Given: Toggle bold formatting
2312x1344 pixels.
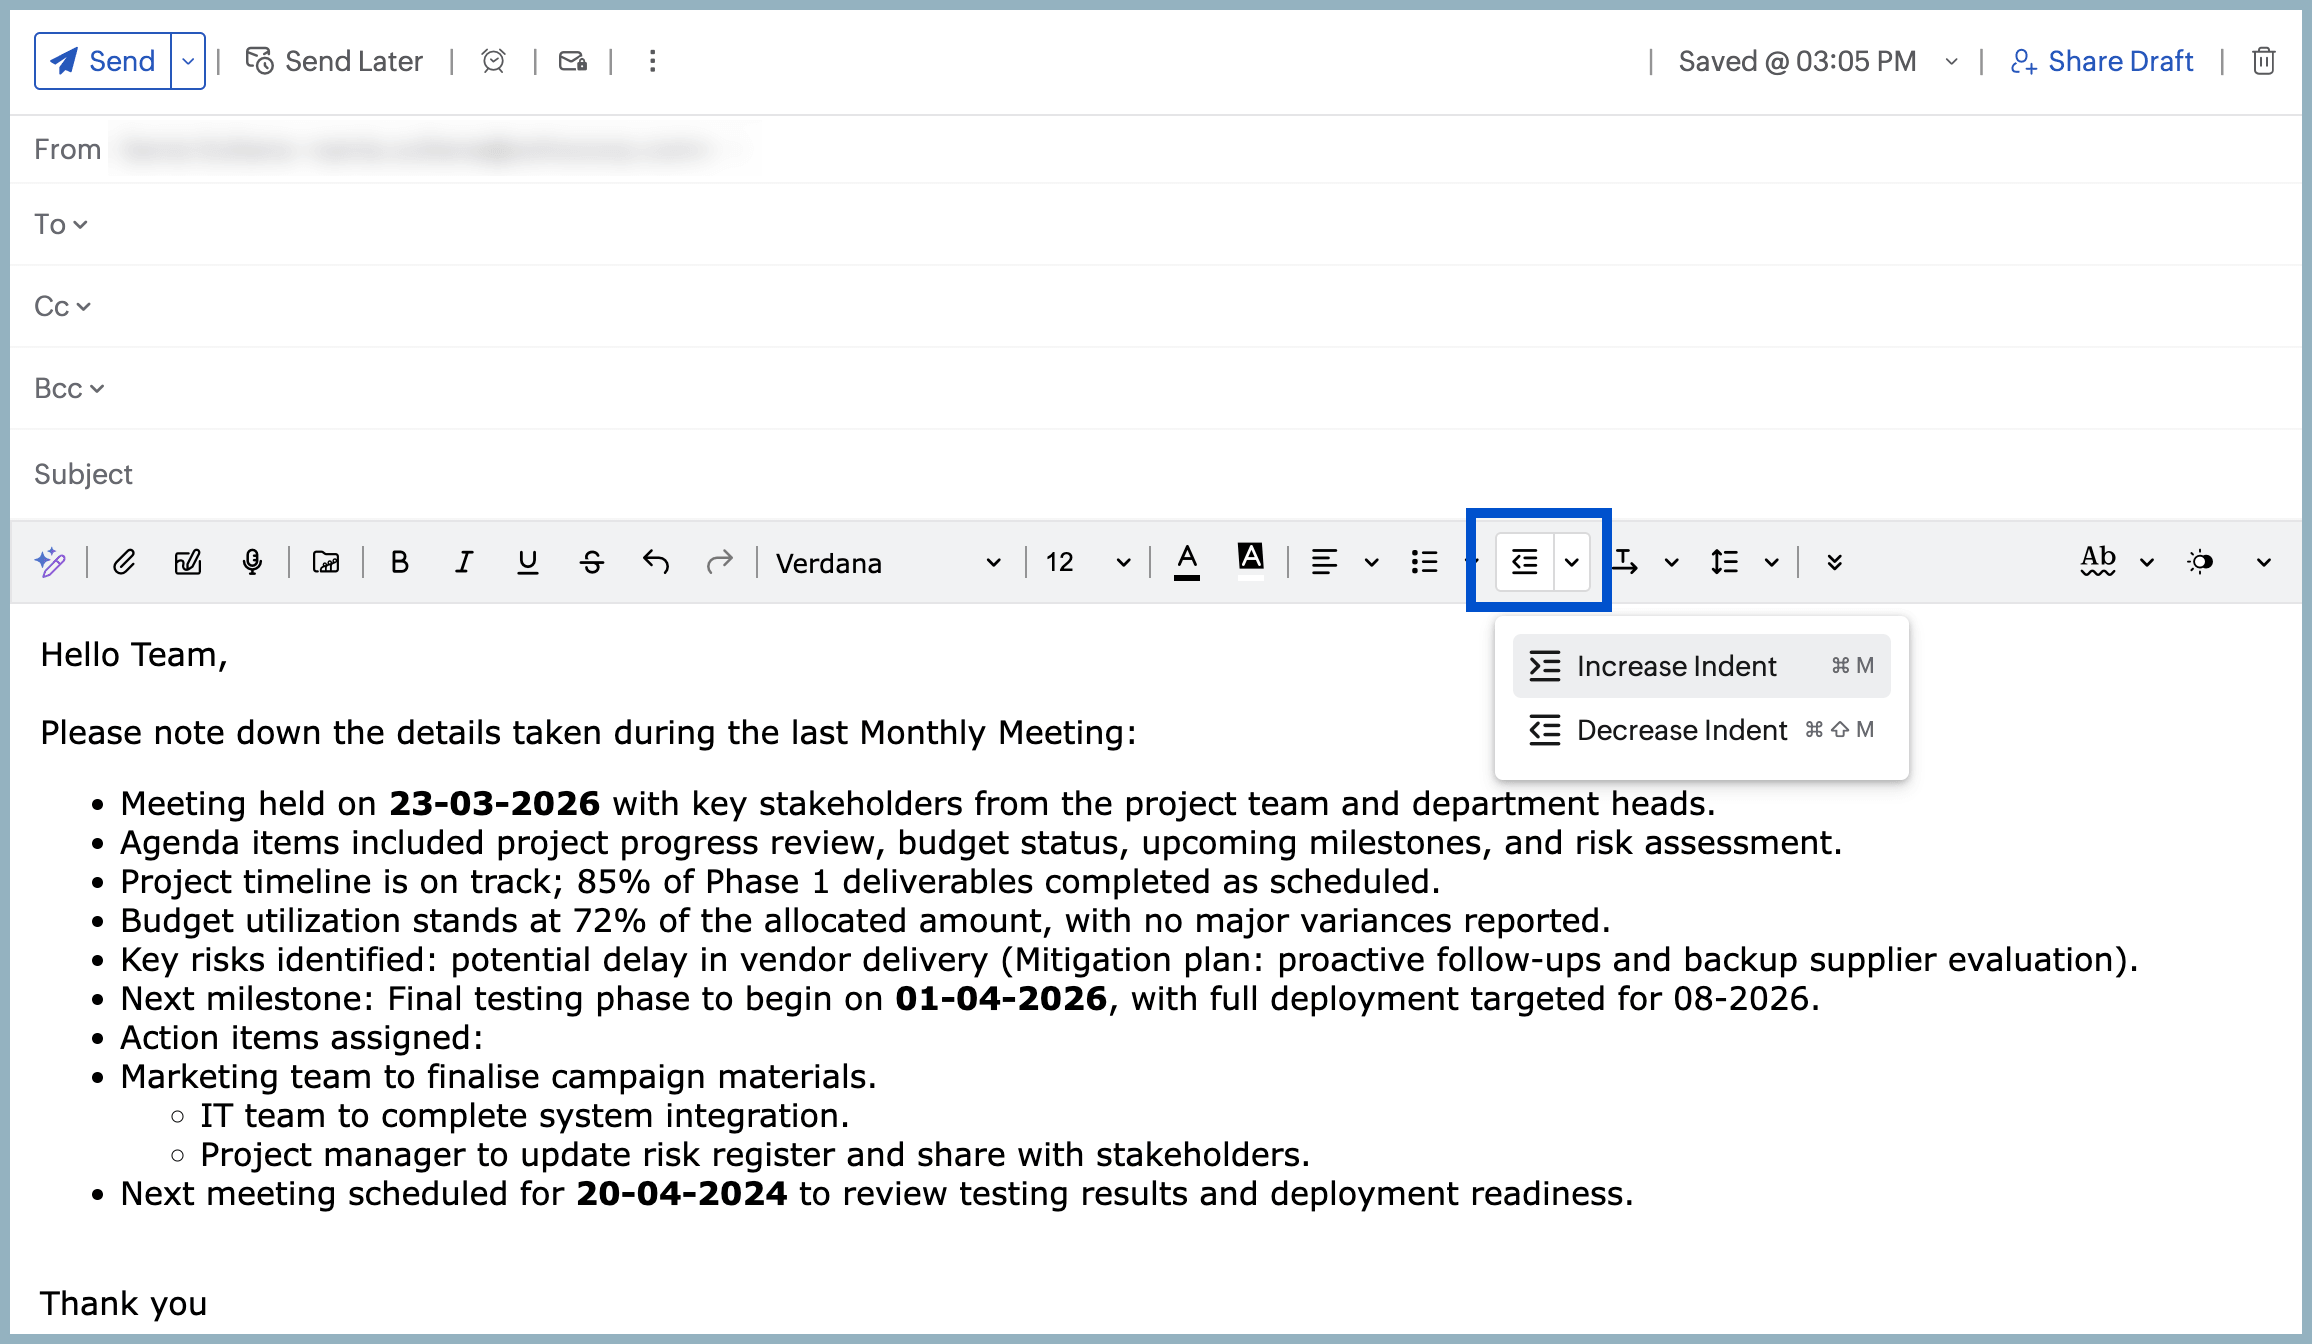Looking at the screenshot, I should [x=399, y=562].
